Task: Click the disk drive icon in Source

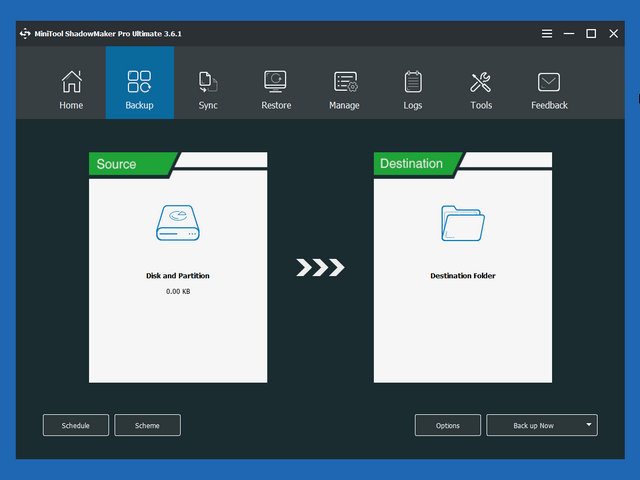Action: click(x=178, y=223)
